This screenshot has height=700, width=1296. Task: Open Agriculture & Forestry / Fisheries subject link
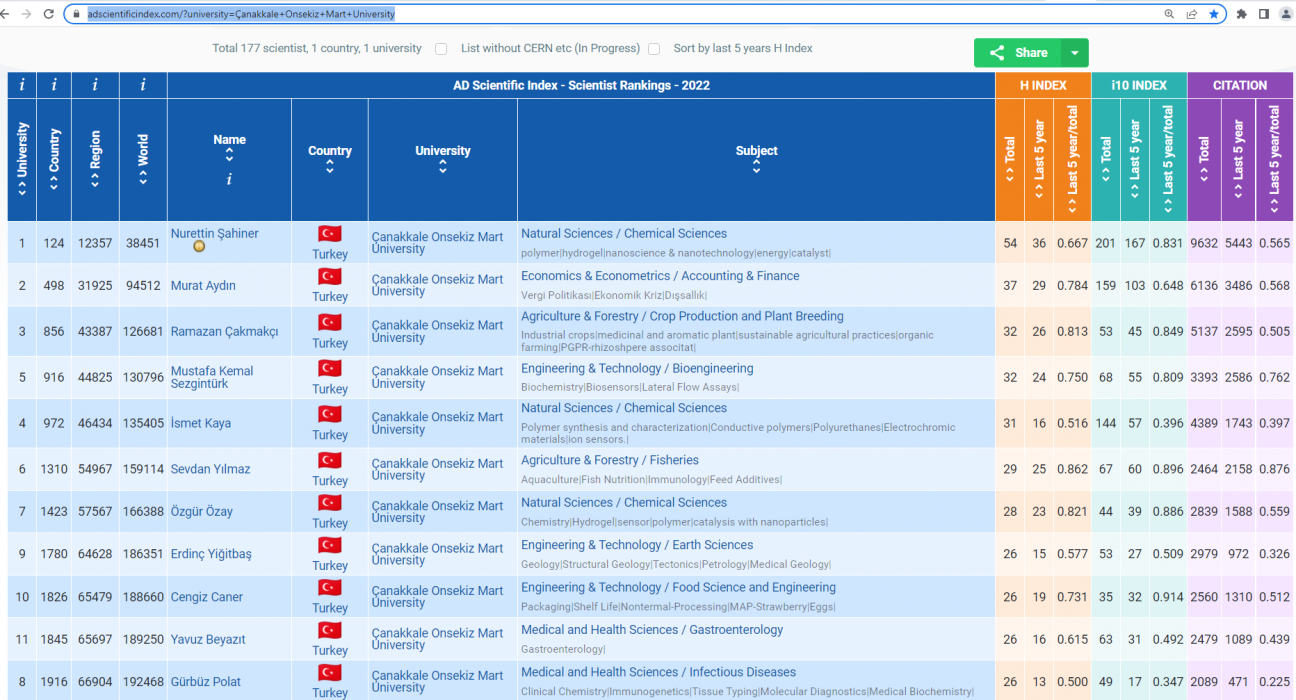coord(610,460)
